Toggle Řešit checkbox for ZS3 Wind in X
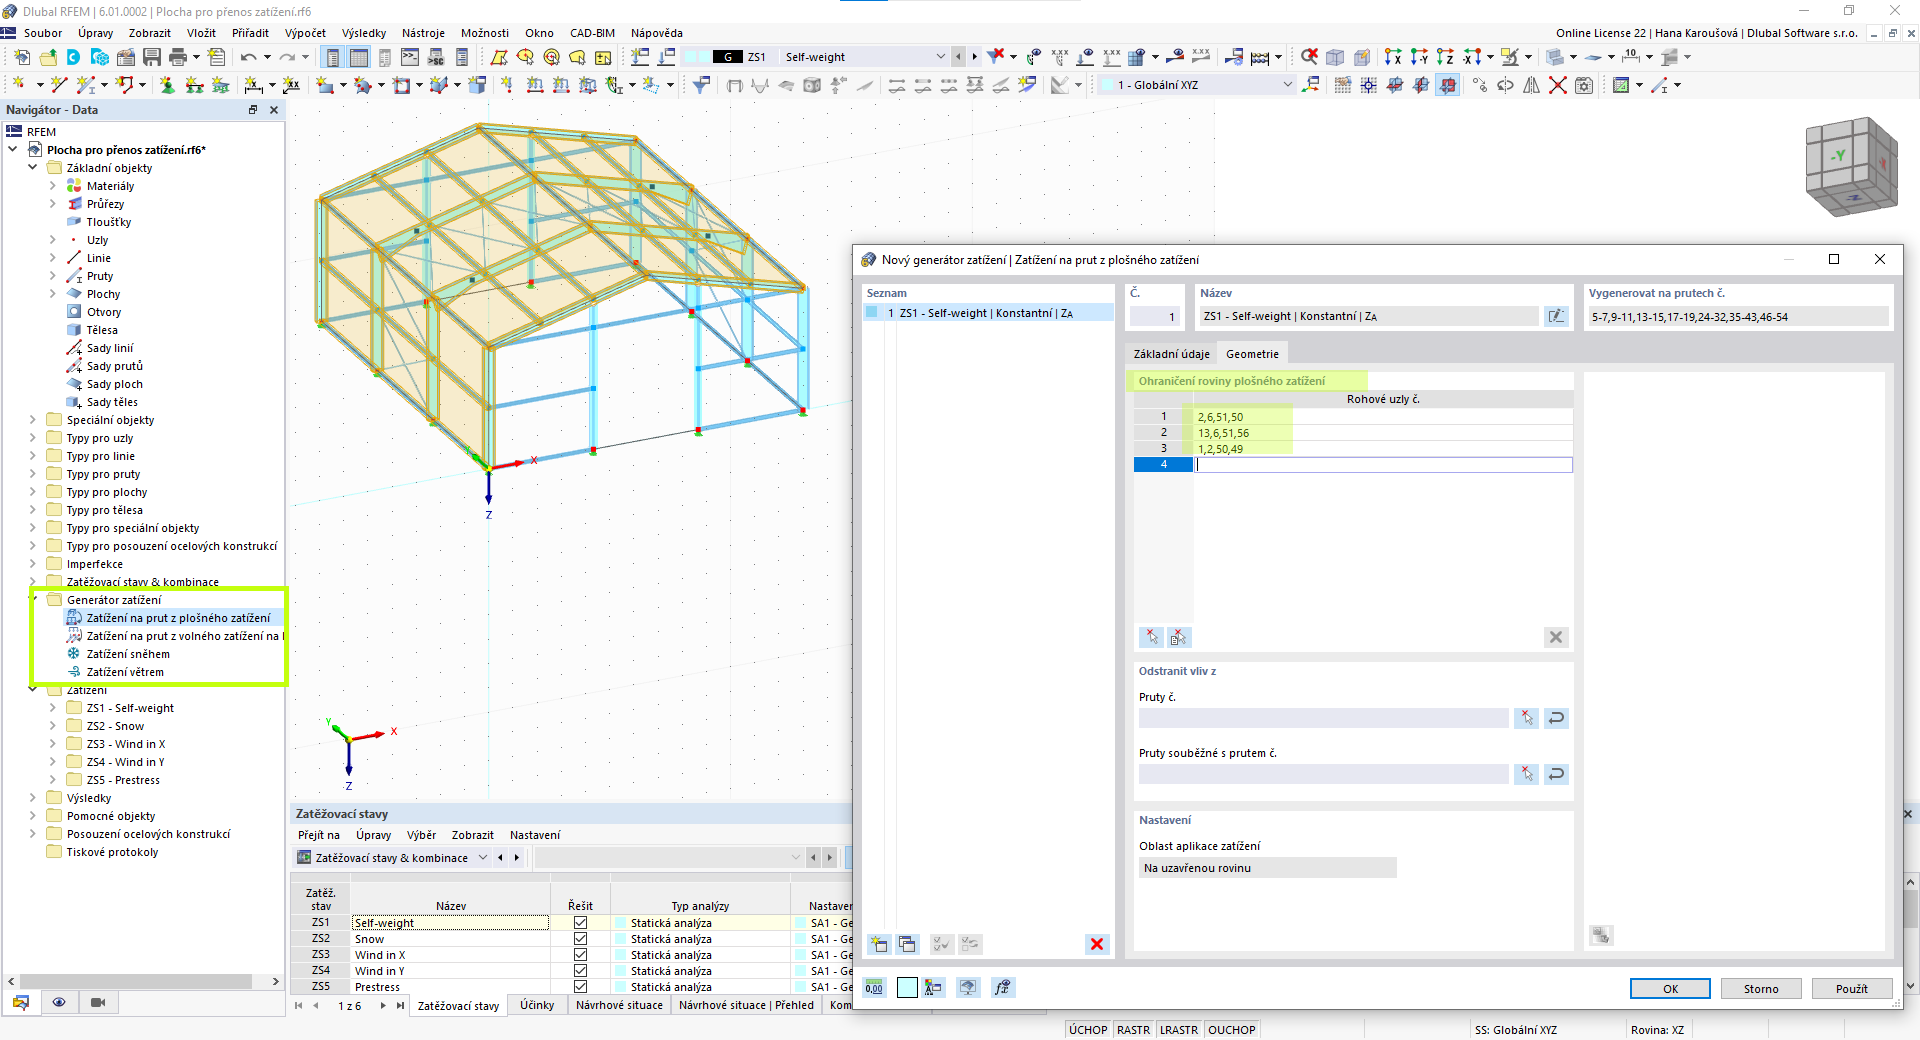Image resolution: width=1920 pixels, height=1040 pixels. [x=579, y=955]
